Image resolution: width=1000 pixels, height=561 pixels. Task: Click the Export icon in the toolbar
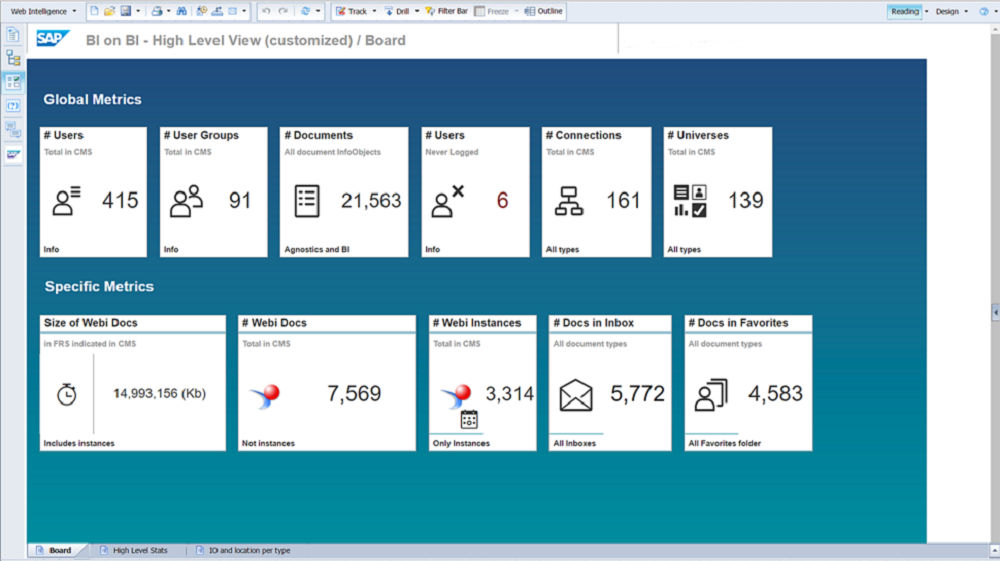(217, 11)
